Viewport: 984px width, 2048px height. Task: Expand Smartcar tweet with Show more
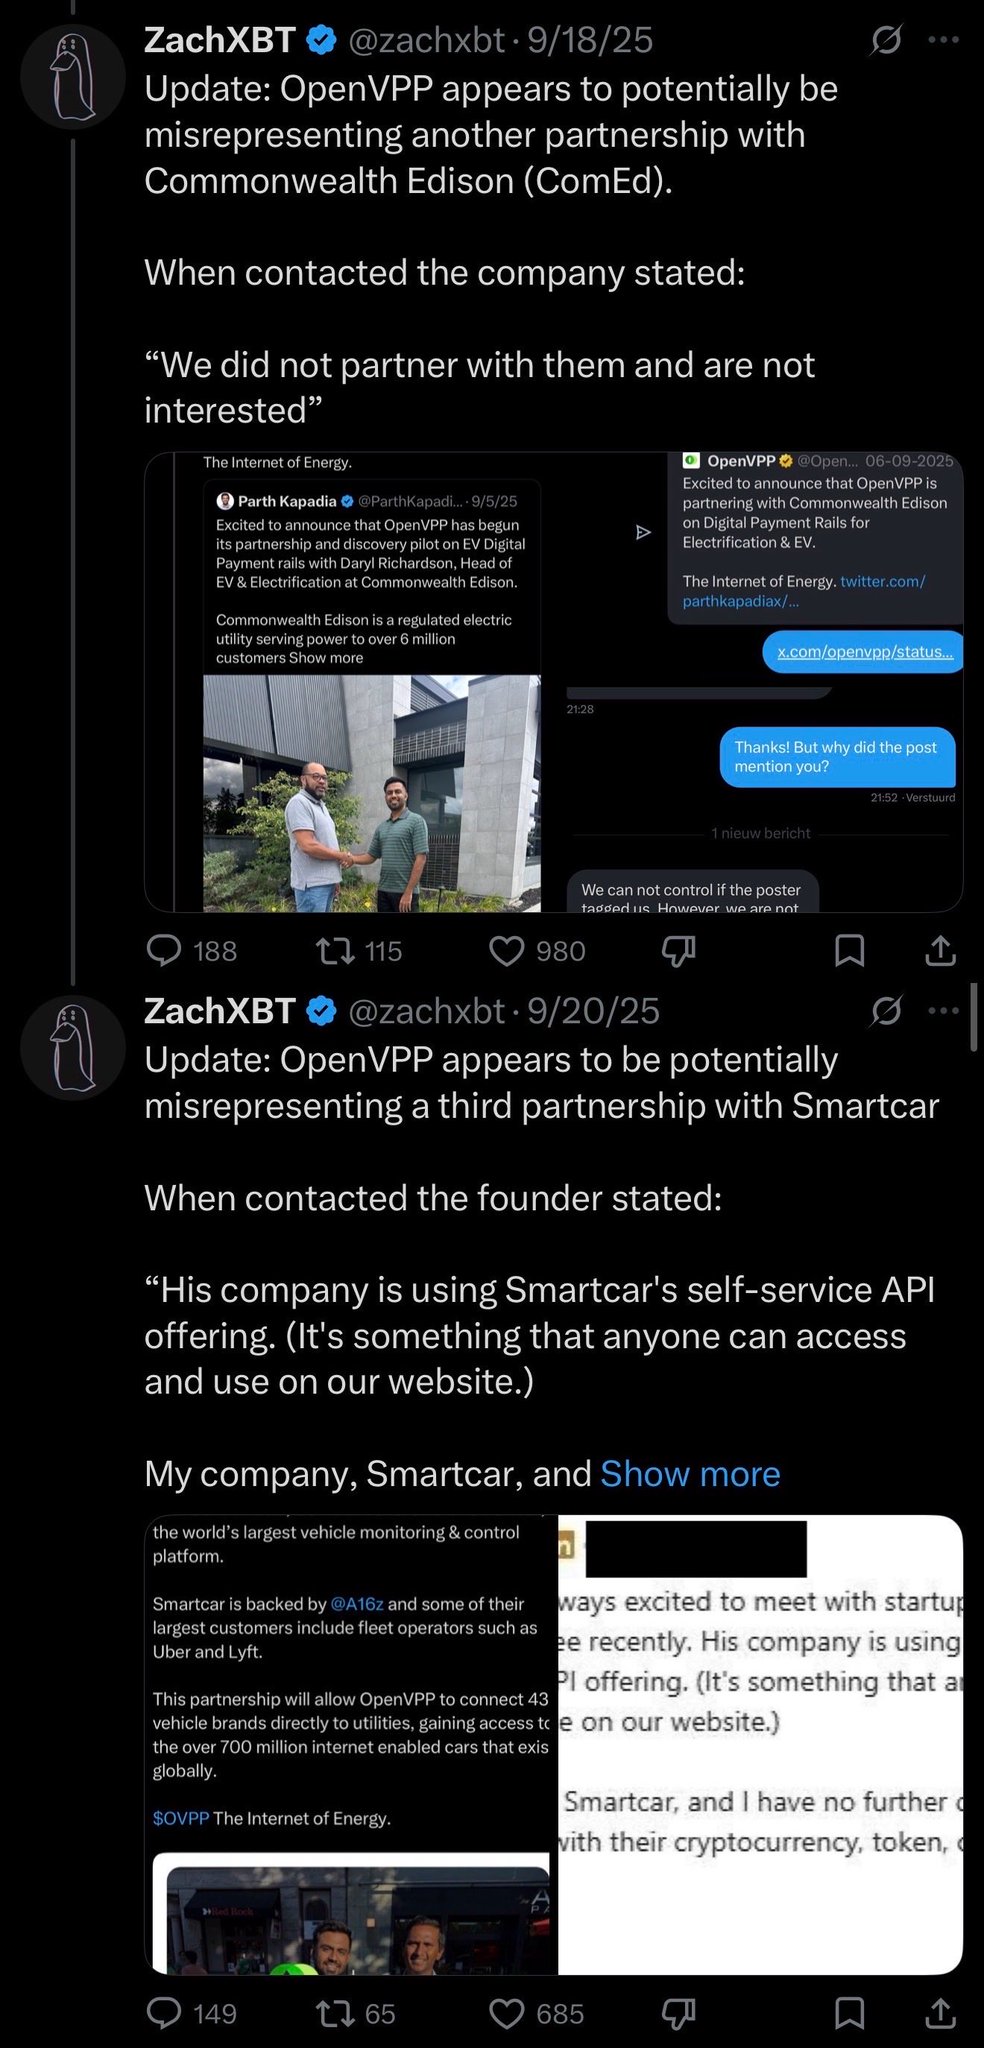pyautogui.click(x=690, y=1474)
